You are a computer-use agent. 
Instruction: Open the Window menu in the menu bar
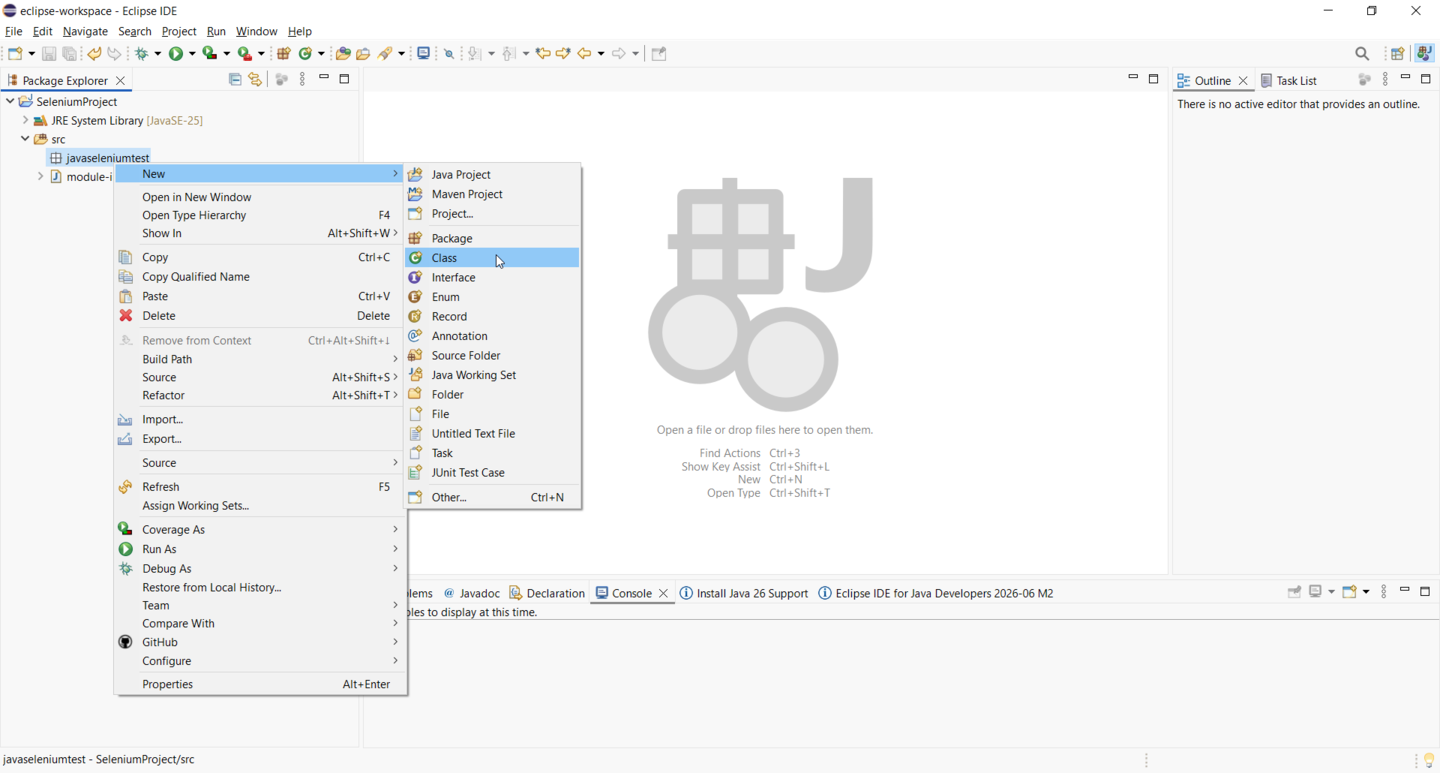click(257, 32)
